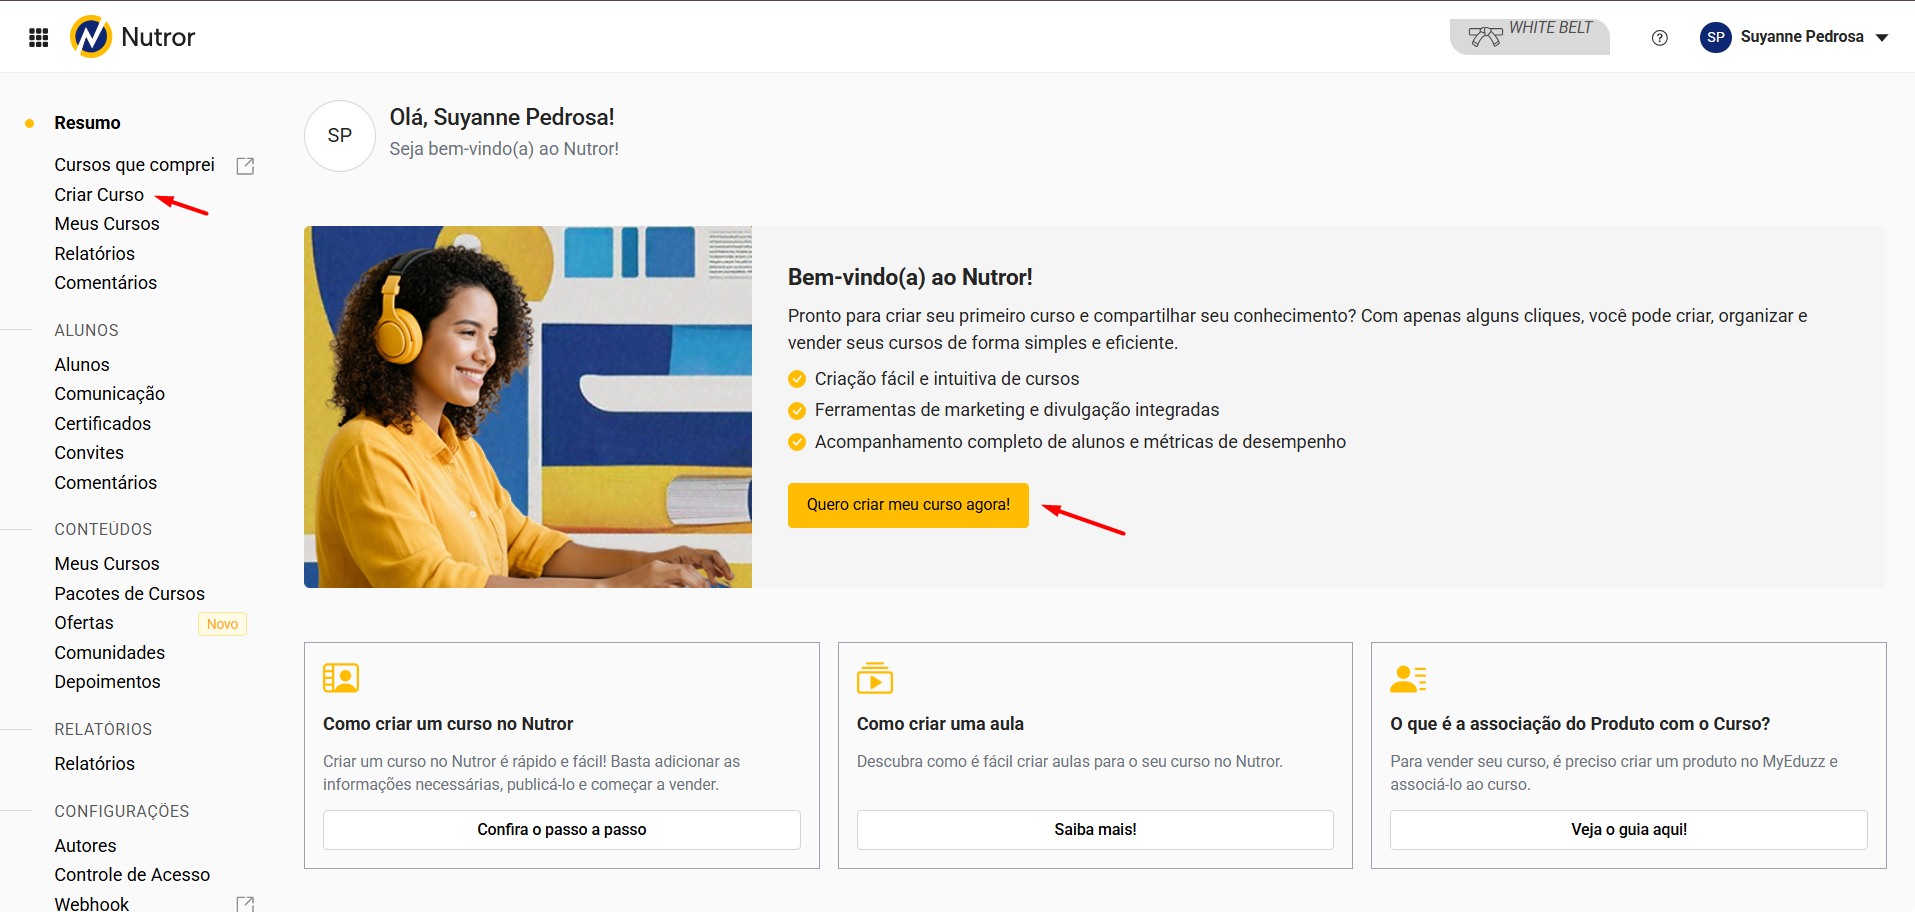
Task: Open Depoimentos in the sidebar
Action: pyautogui.click(x=108, y=682)
